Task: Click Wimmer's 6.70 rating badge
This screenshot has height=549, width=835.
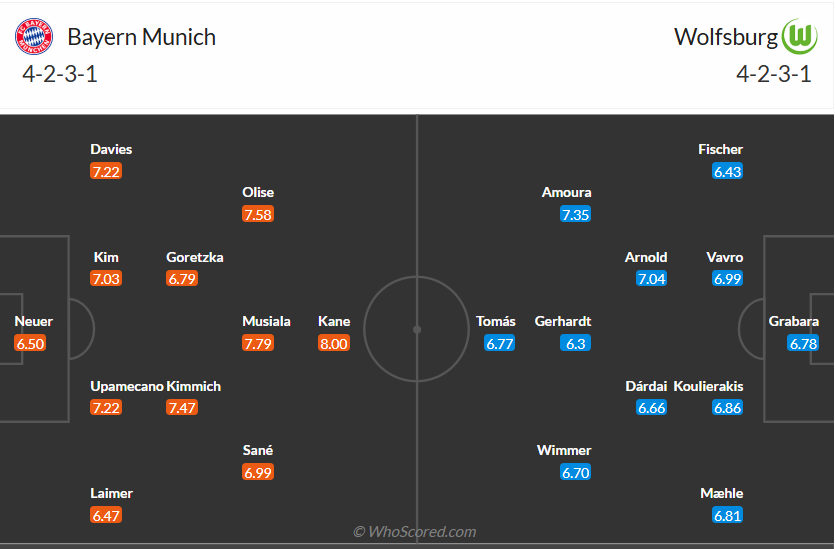Action: [x=576, y=473]
